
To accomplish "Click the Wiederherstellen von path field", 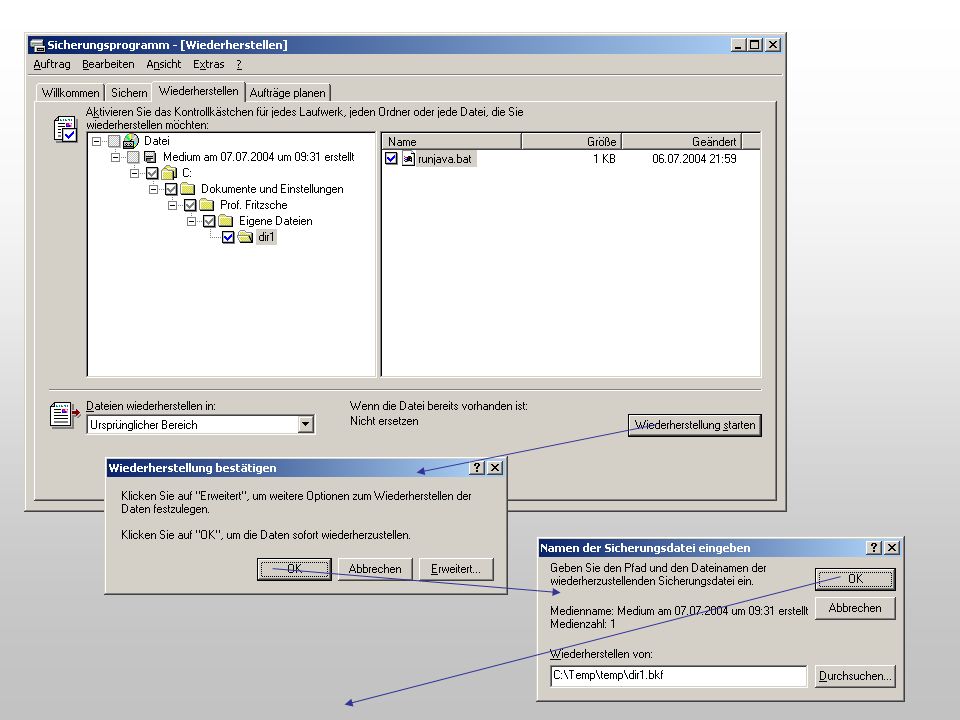I will coord(678,675).
